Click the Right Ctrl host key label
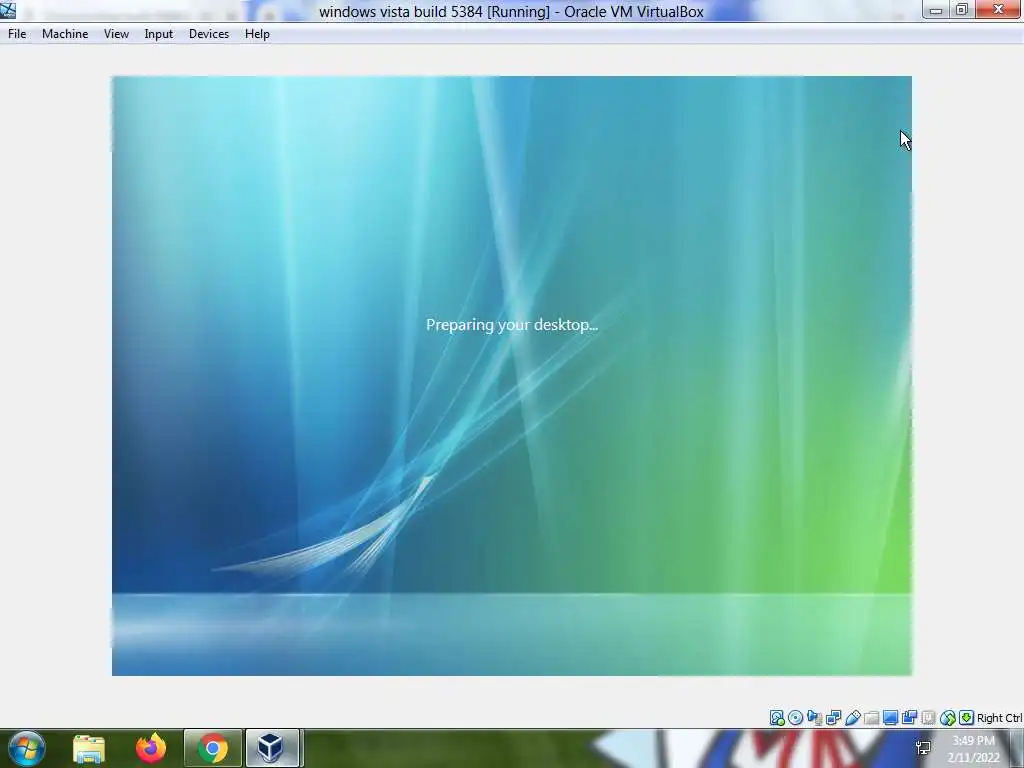1024x768 pixels. (999, 718)
